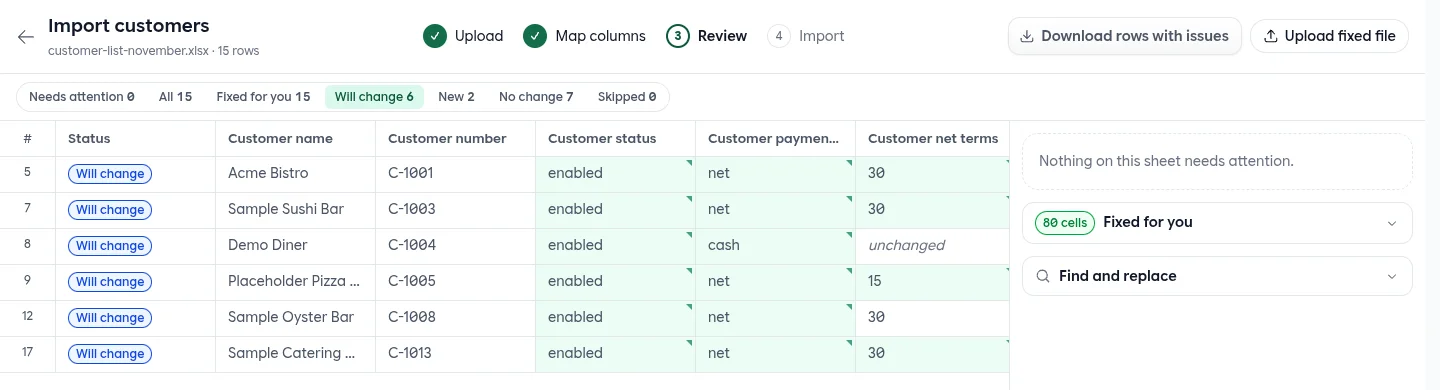Click the Upload step checkmark icon
The width and height of the screenshot is (1440, 390).
pos(434,36)
